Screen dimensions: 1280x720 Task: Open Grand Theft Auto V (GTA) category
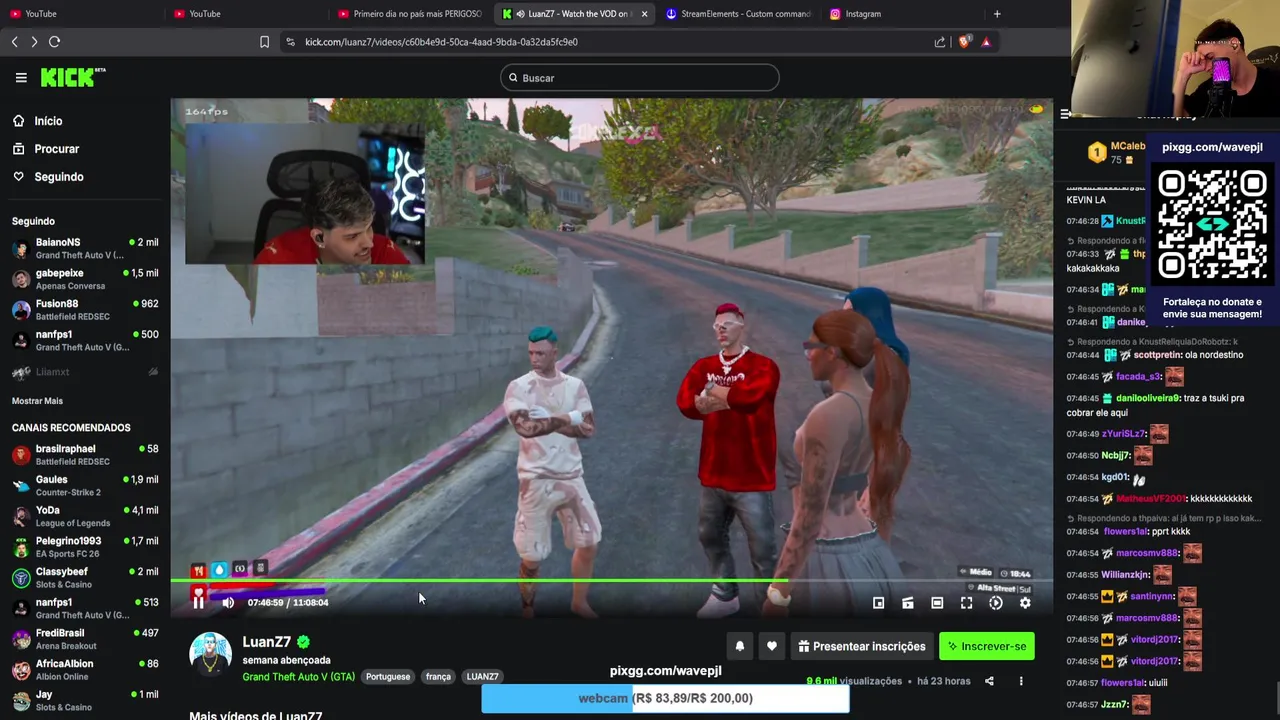coord(298,677)
